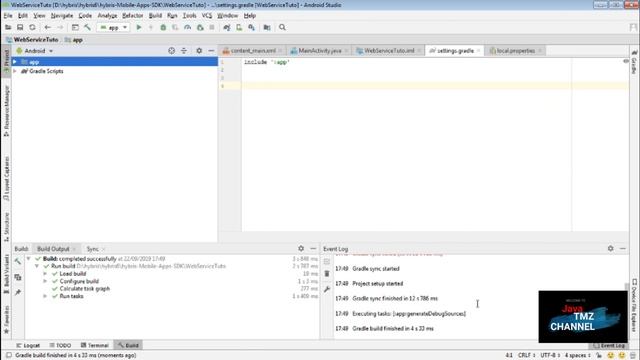This screenshot has height=360, width=640.
Task: Click the Save All toolbar icon
Action: tap(20, 27)
